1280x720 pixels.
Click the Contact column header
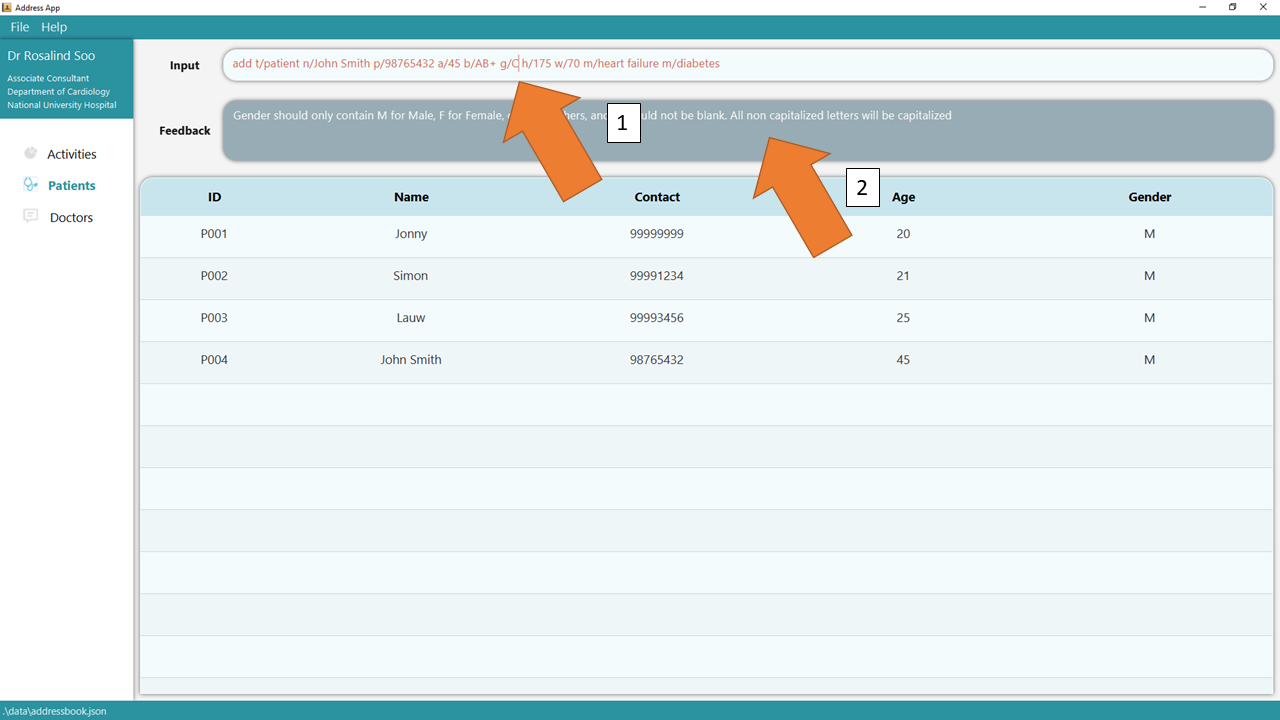pos(657,197)
